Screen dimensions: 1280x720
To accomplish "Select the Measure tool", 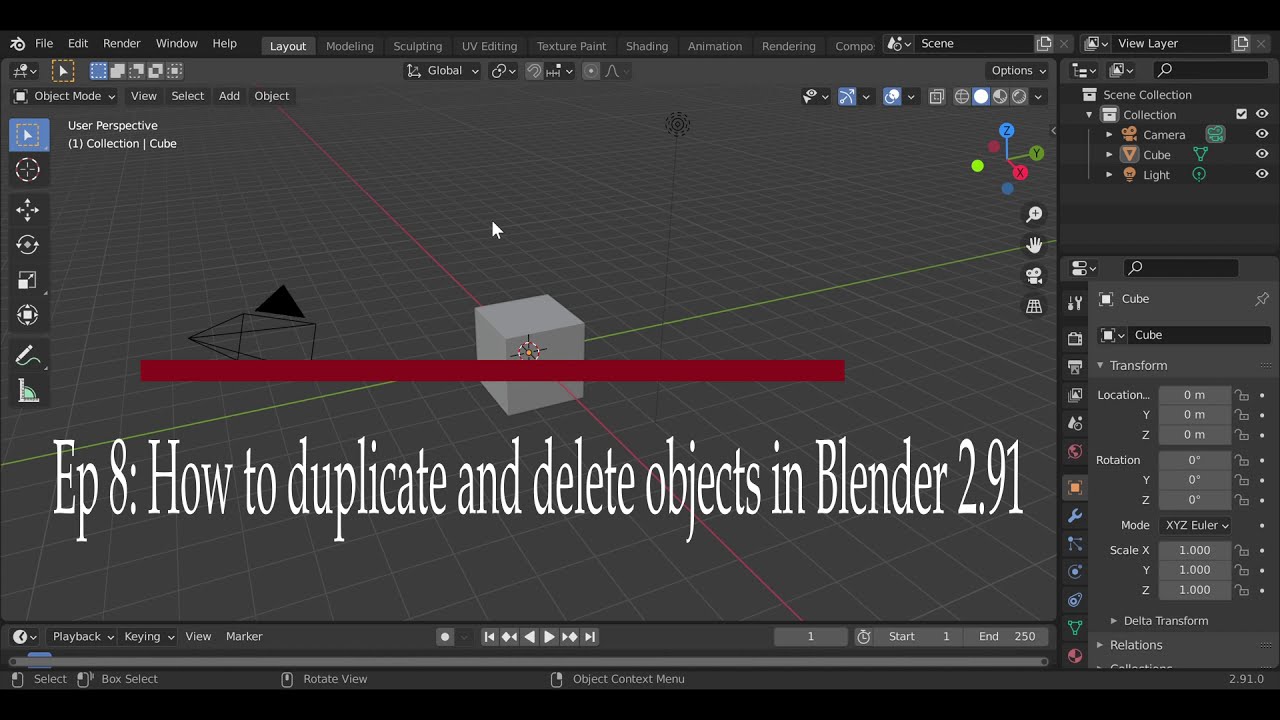I will [x=28, y=392].
